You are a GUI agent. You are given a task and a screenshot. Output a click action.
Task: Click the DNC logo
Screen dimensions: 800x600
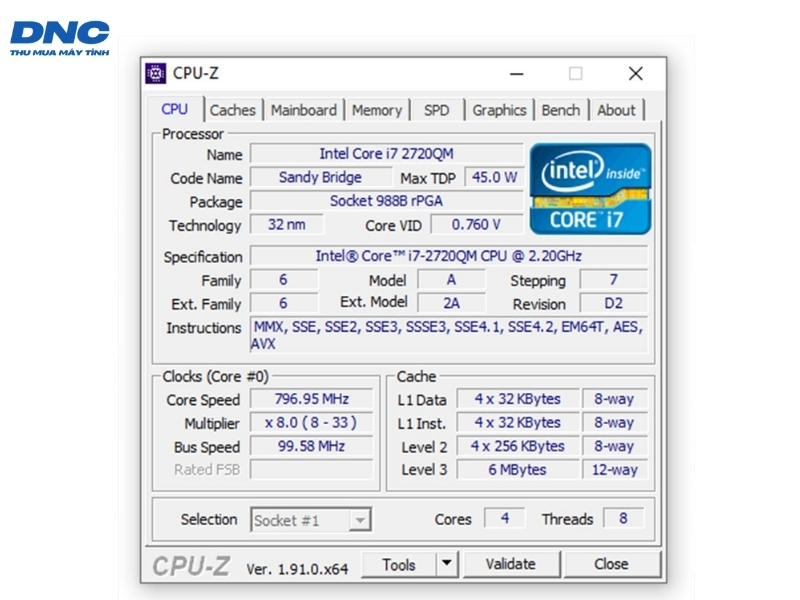(x=60, y=38)
